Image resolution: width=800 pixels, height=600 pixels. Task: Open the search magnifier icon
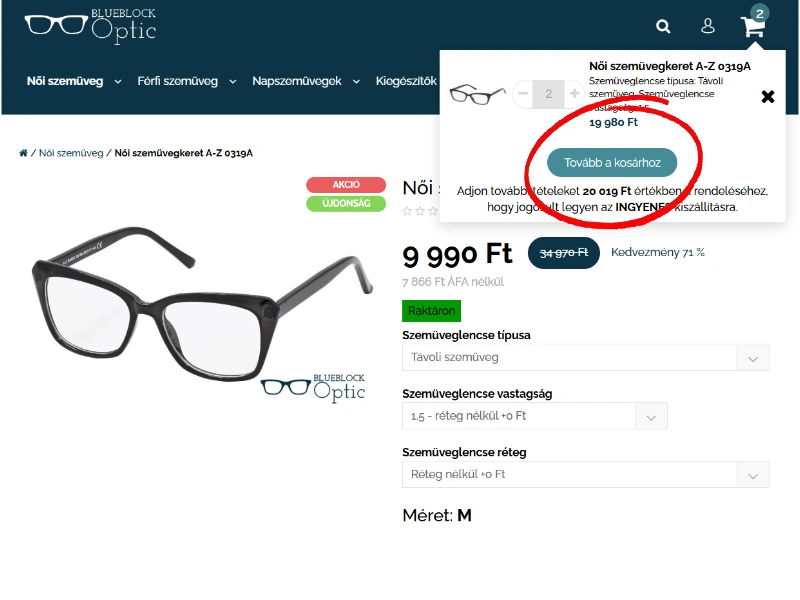tap(663, 26)
